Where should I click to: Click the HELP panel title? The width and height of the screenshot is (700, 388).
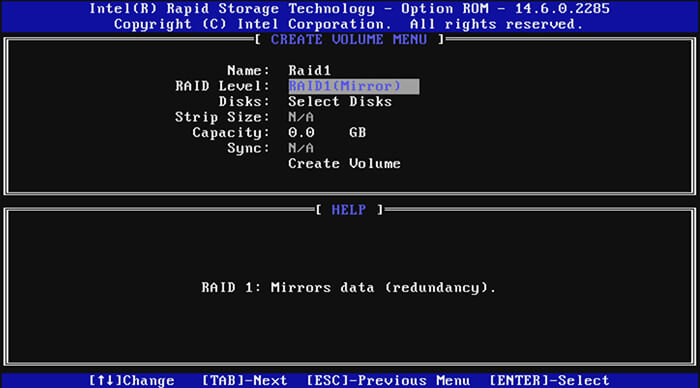coord(349,210)
